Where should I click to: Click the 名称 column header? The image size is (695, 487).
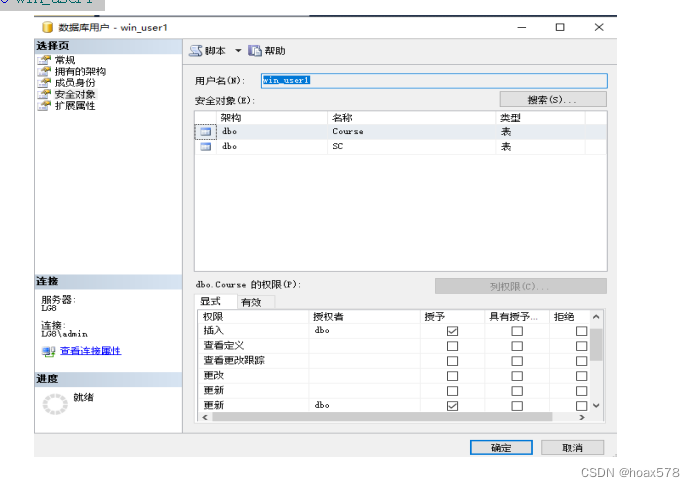412,118
